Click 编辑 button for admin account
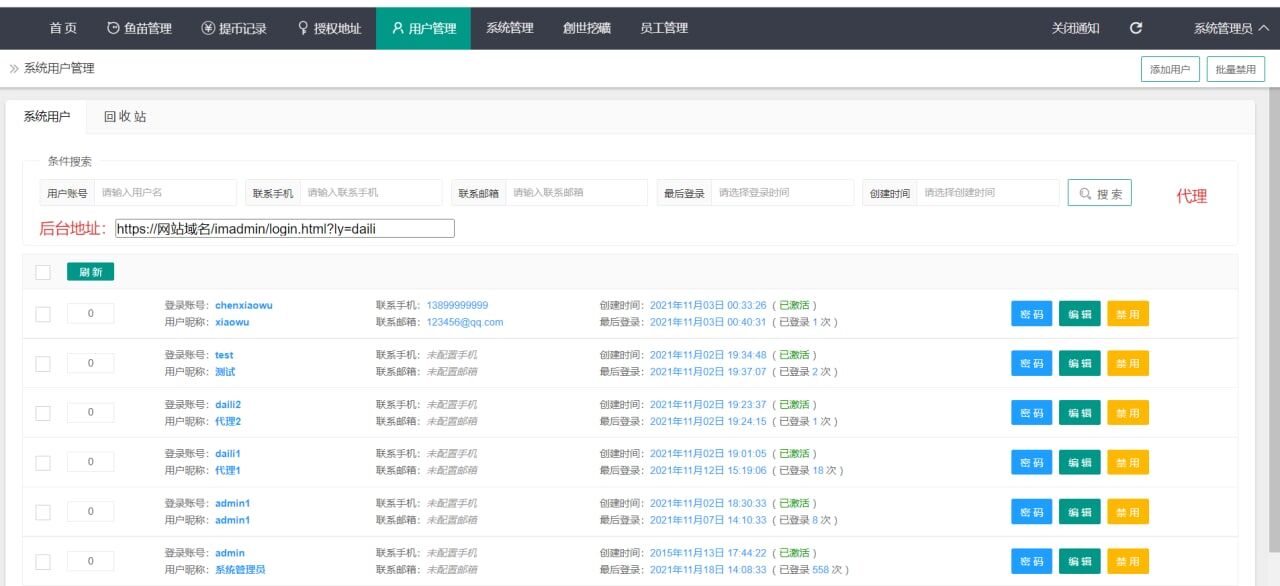 coord(1080,561)
